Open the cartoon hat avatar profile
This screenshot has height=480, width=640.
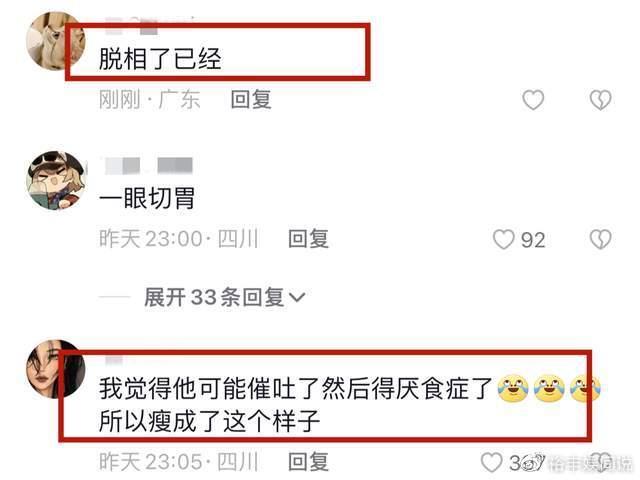[x=56, y=180]
